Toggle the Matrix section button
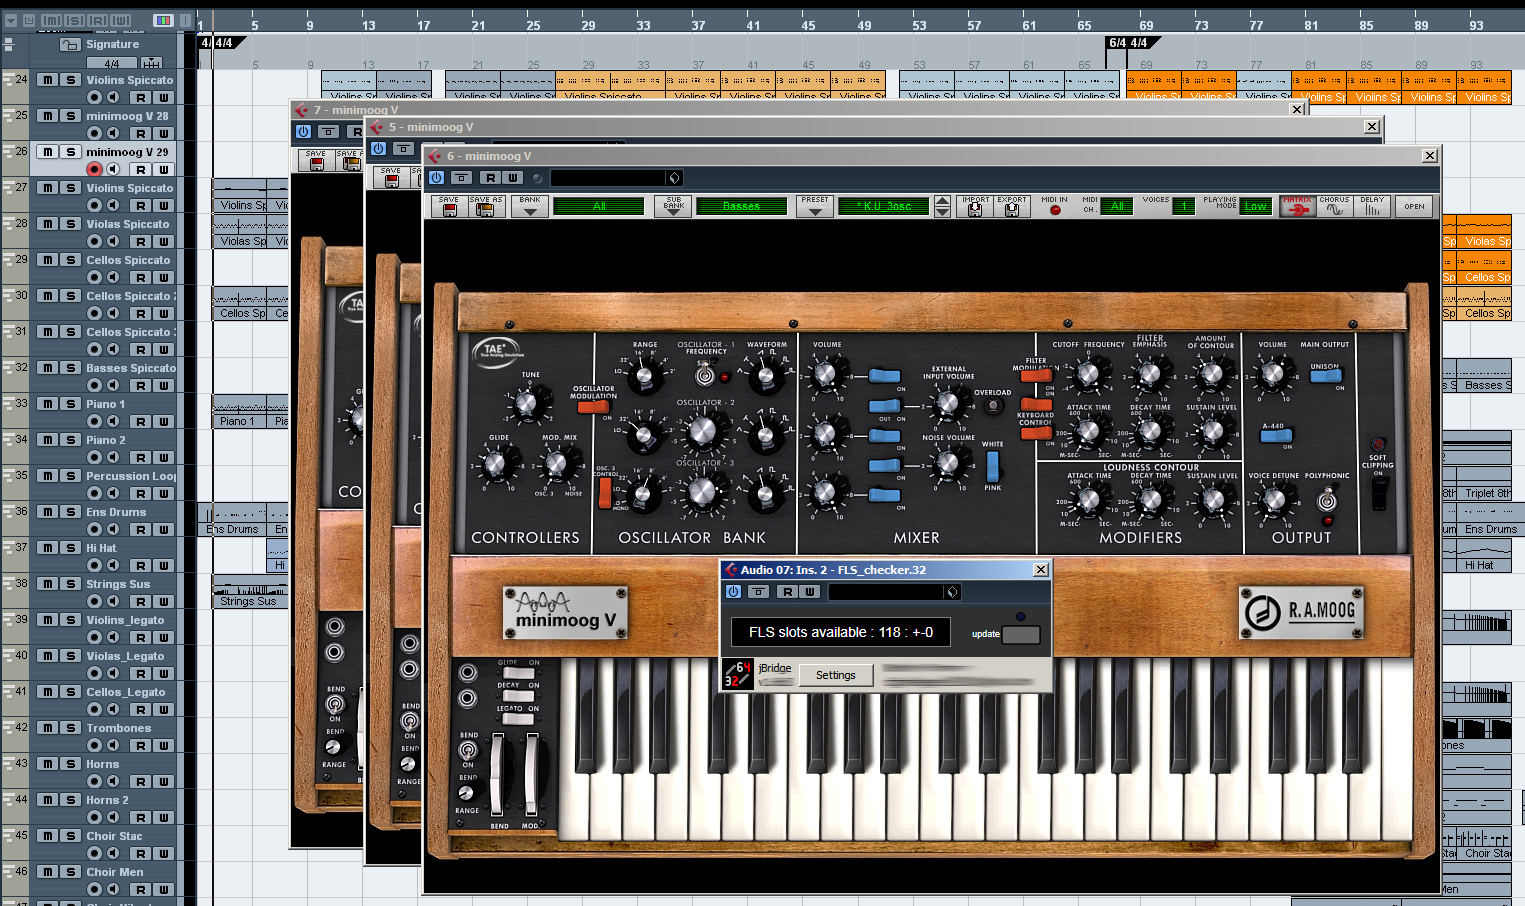The image size is (1525, 906). click(x=1297, y=206)
